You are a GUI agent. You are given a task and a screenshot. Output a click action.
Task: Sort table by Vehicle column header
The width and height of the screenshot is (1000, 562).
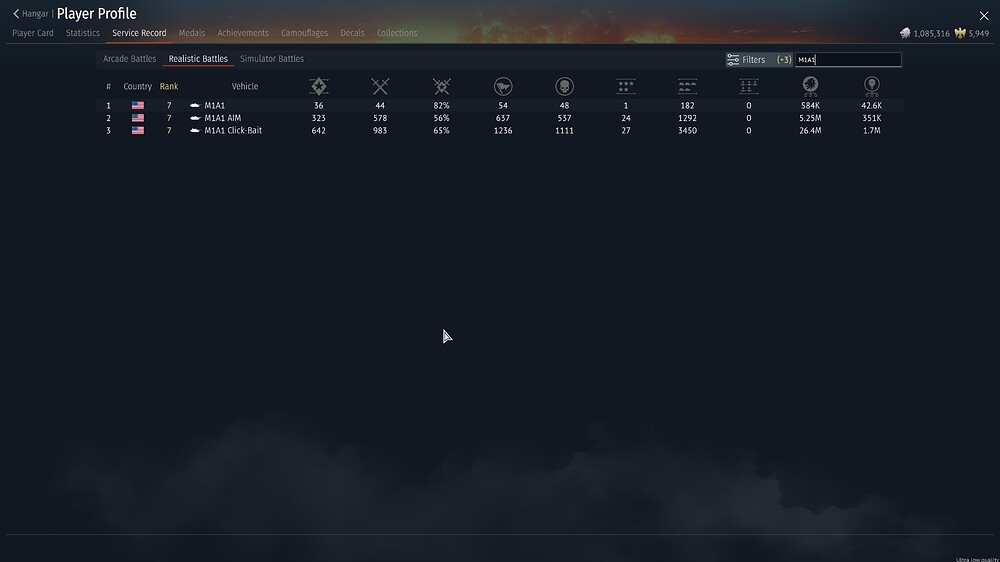tap(245, 86)
